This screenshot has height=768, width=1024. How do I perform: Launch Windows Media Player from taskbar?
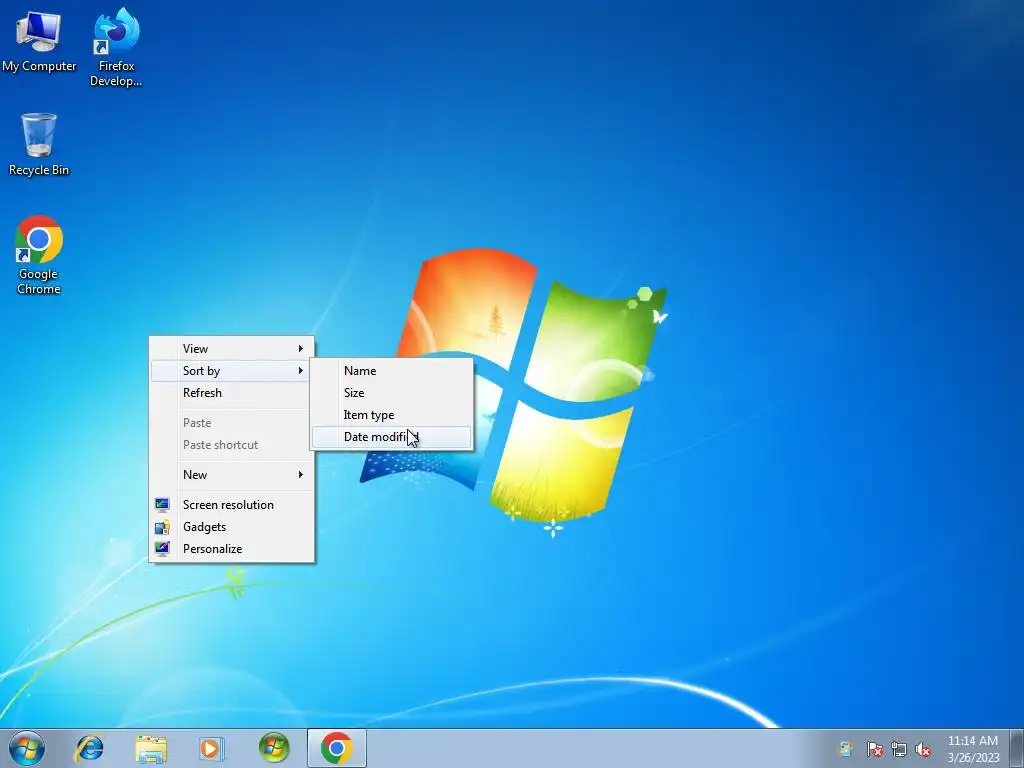click(x=212, y=748)
